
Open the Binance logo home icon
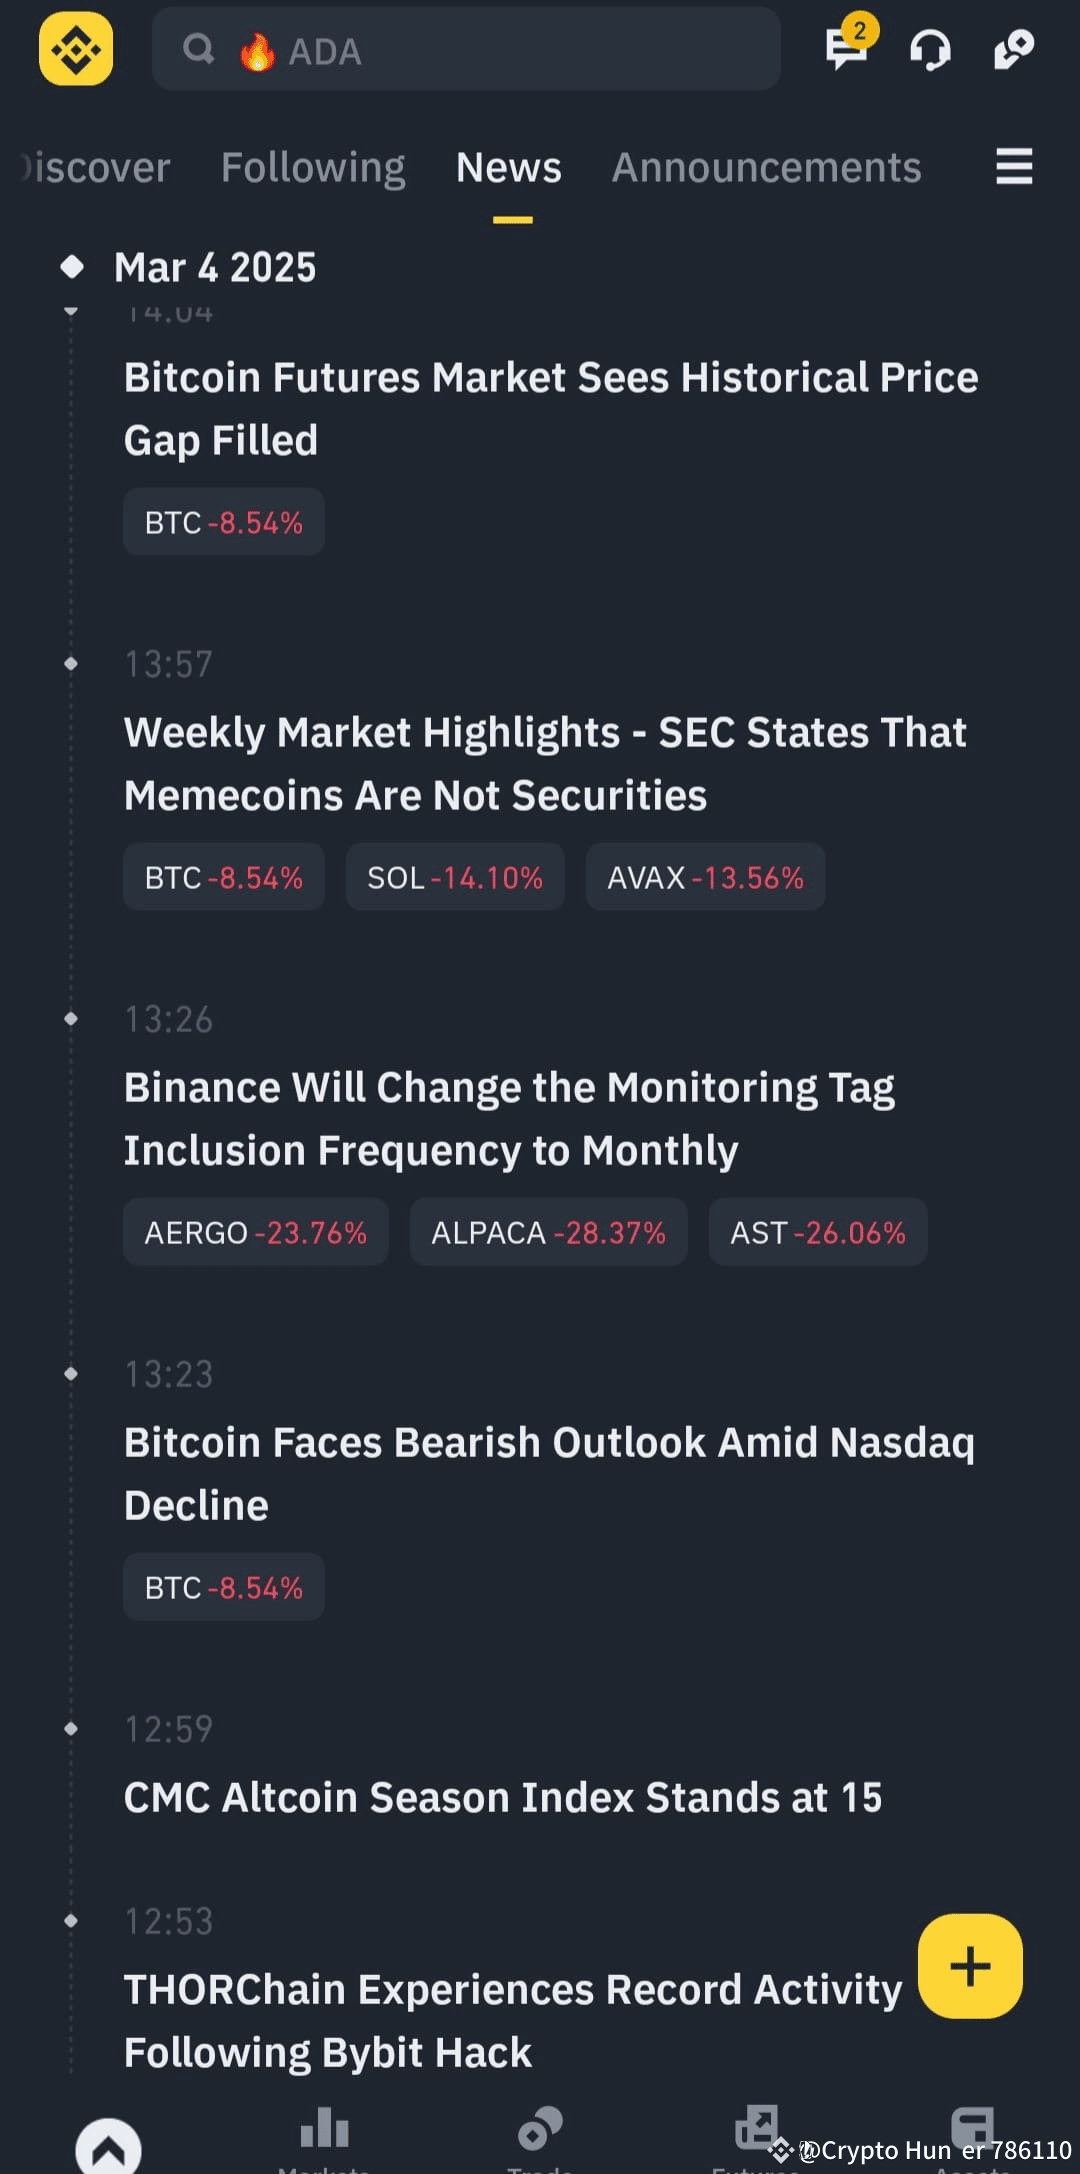point(75,48)
